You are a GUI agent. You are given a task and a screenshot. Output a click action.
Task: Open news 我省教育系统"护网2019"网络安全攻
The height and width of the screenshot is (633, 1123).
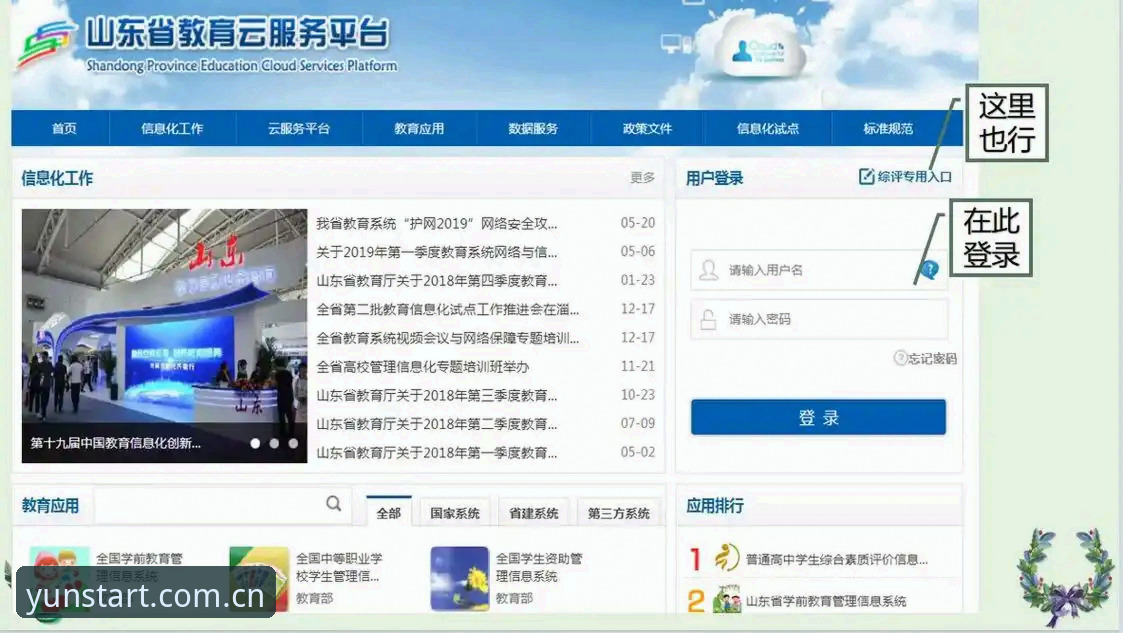tap(437, 223)
